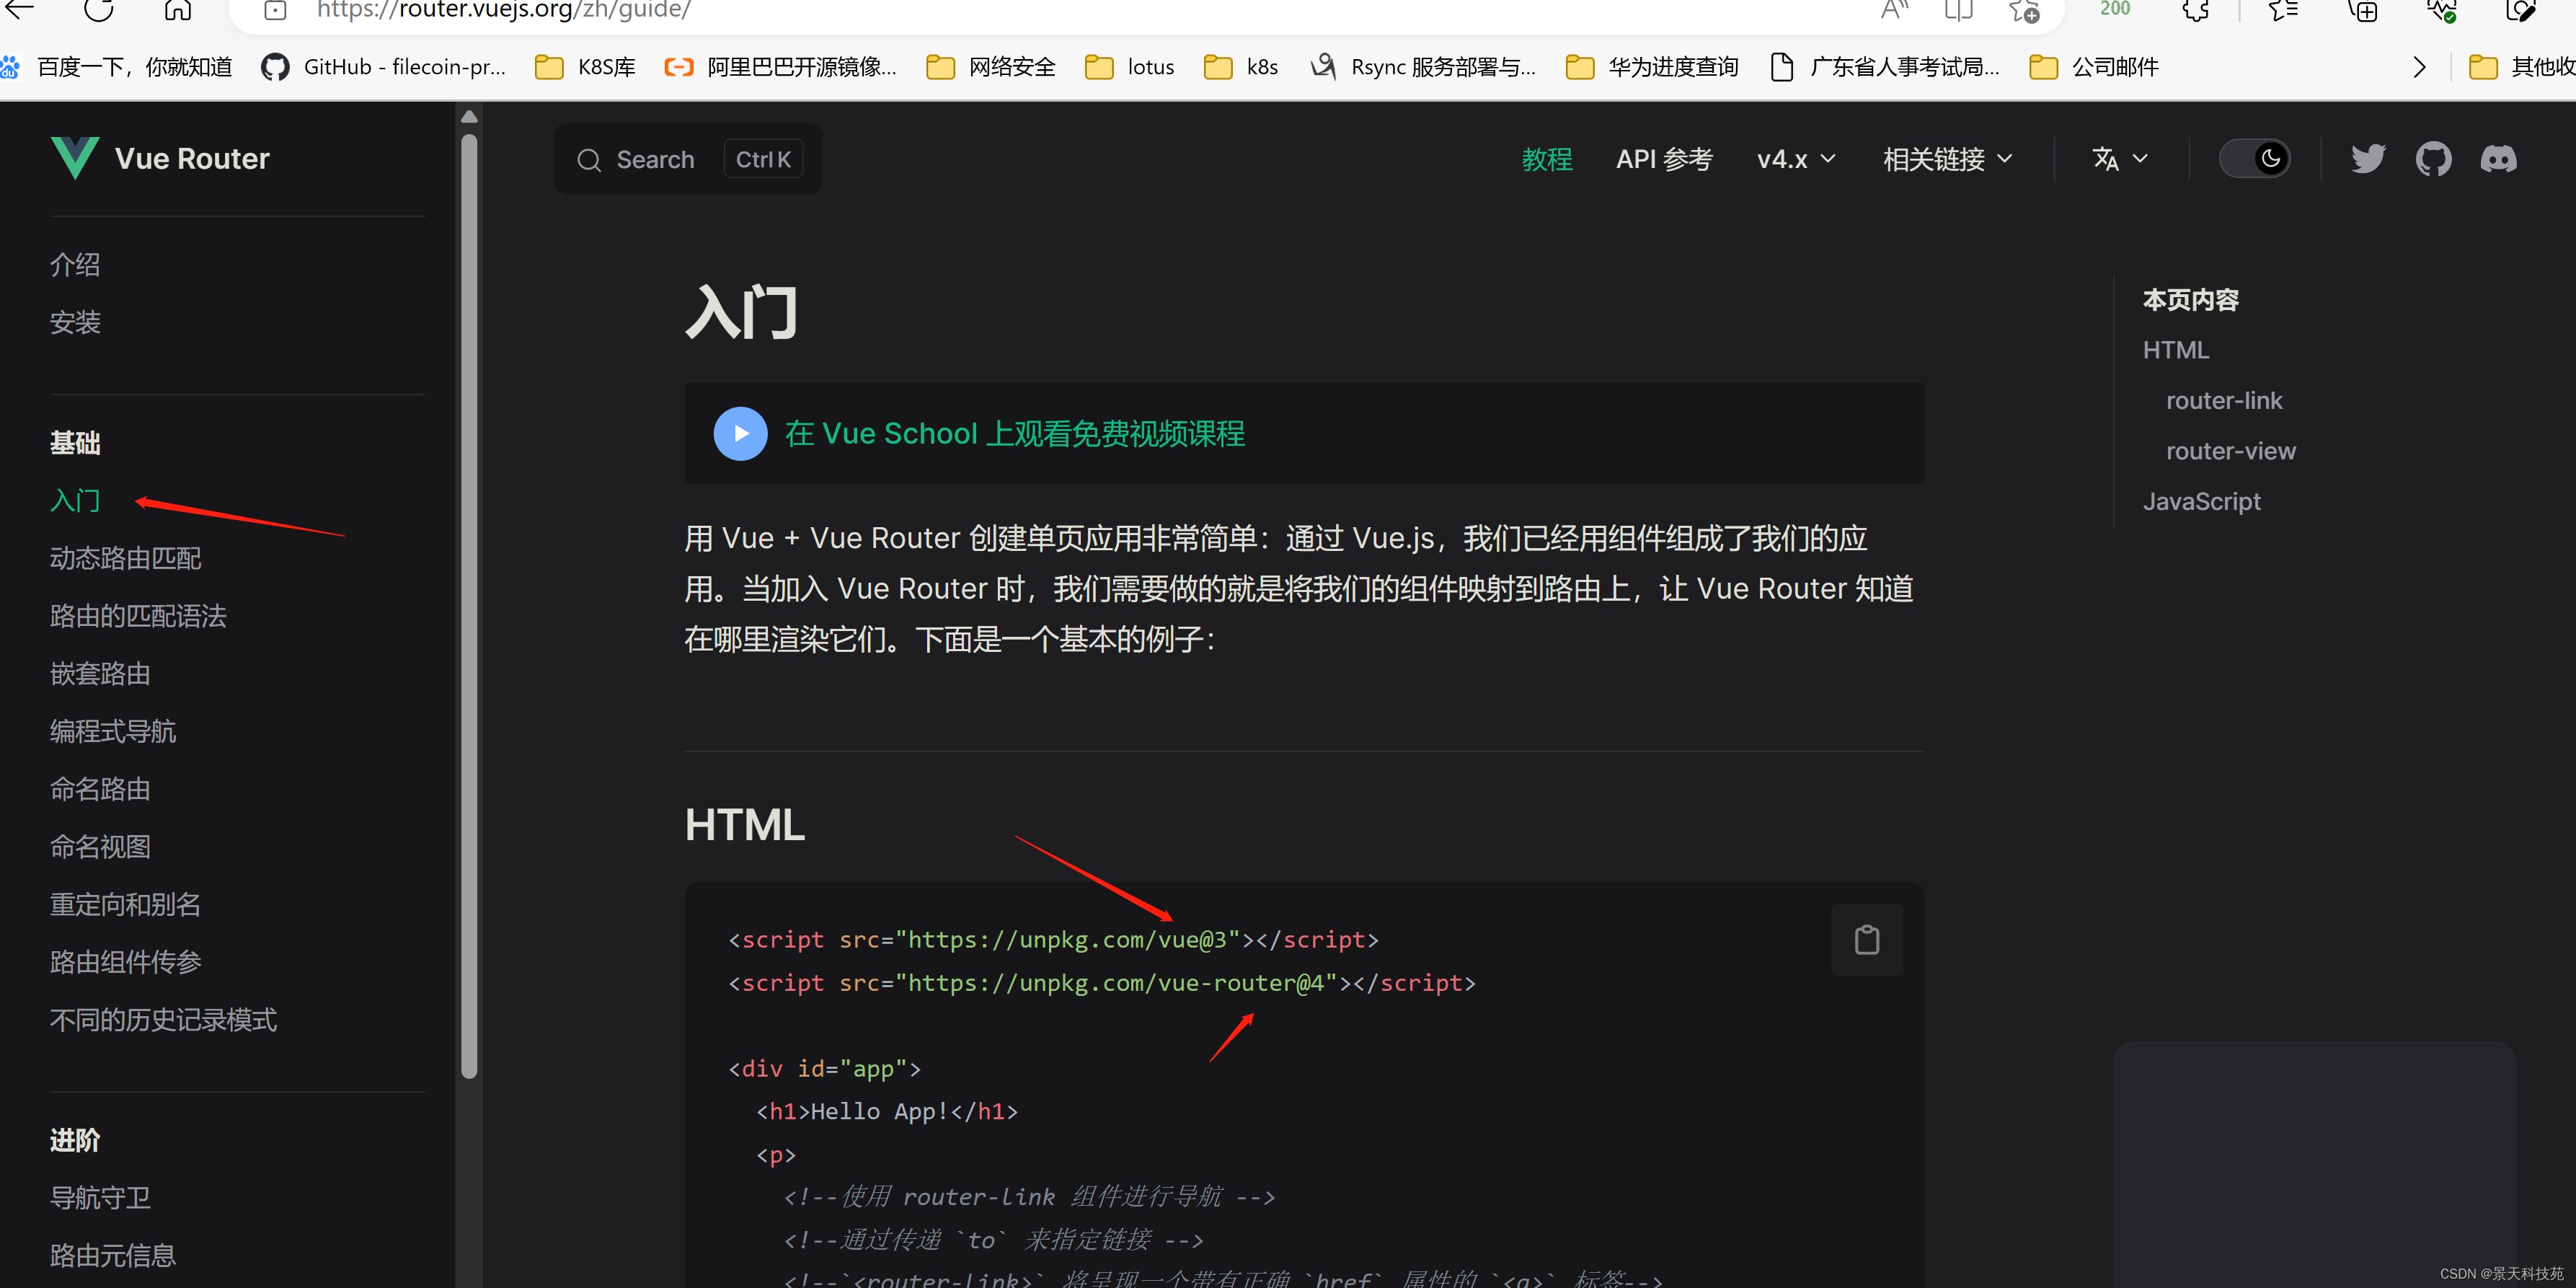
Task: Open 不同的历史记录模式 sidebar item
Action: [163, 1020]
